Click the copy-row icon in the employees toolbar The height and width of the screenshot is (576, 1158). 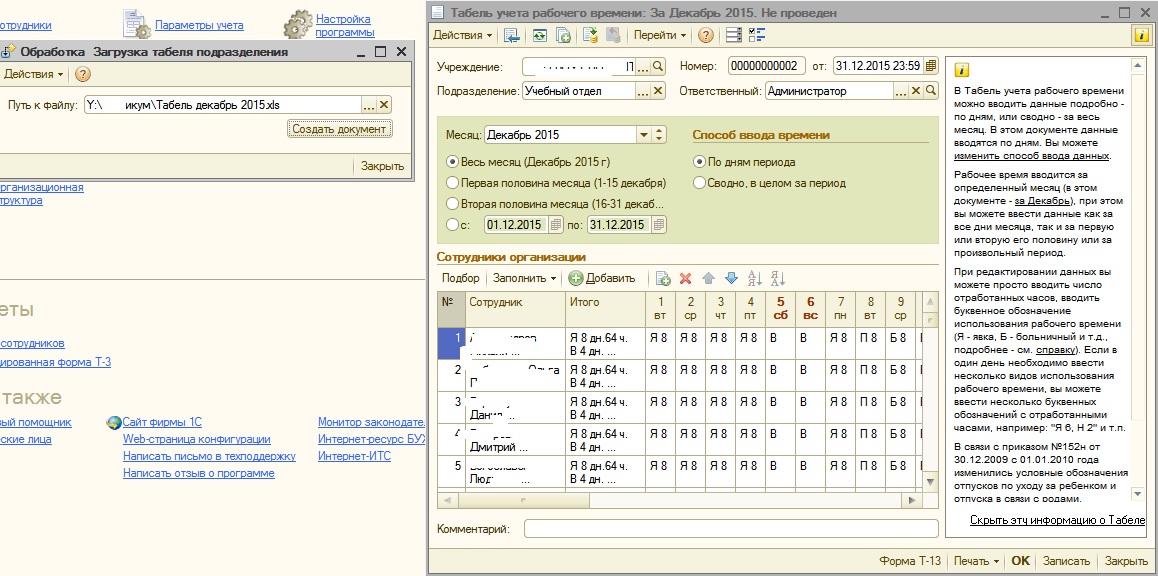(663, 278)
